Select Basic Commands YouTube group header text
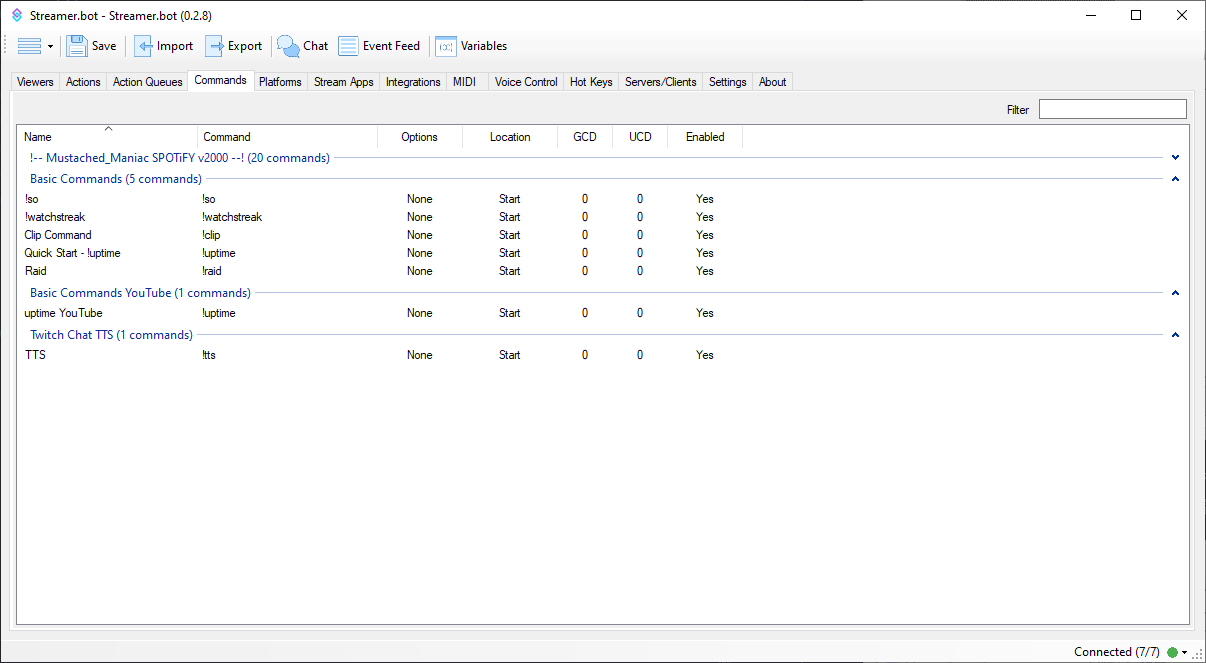 (x=140, y=293)
